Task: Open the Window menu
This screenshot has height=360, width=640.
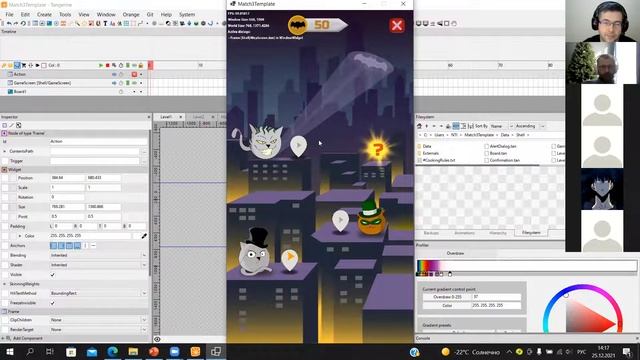Action: tap(106, 14)
